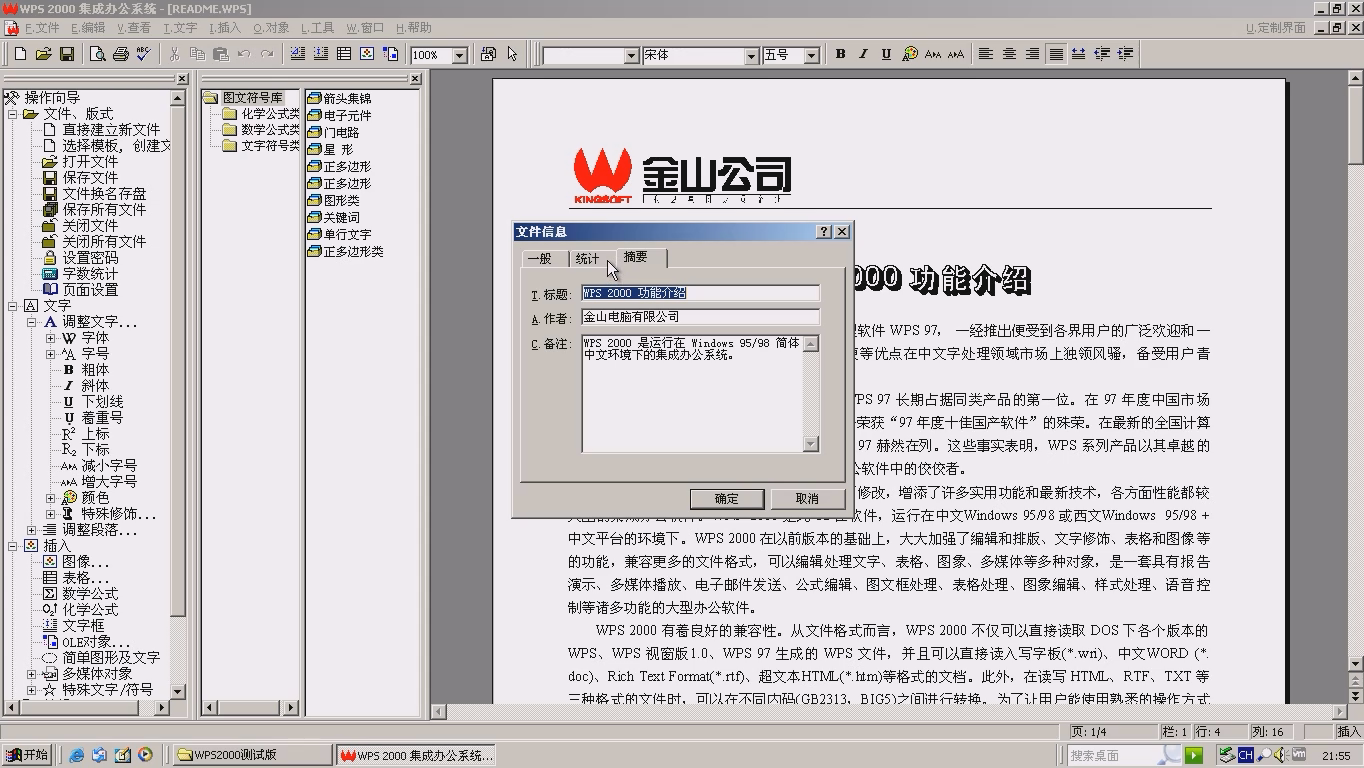Click the Paste toolbar icon
The height and width of the screenshot is (768, 1364).
221,54
